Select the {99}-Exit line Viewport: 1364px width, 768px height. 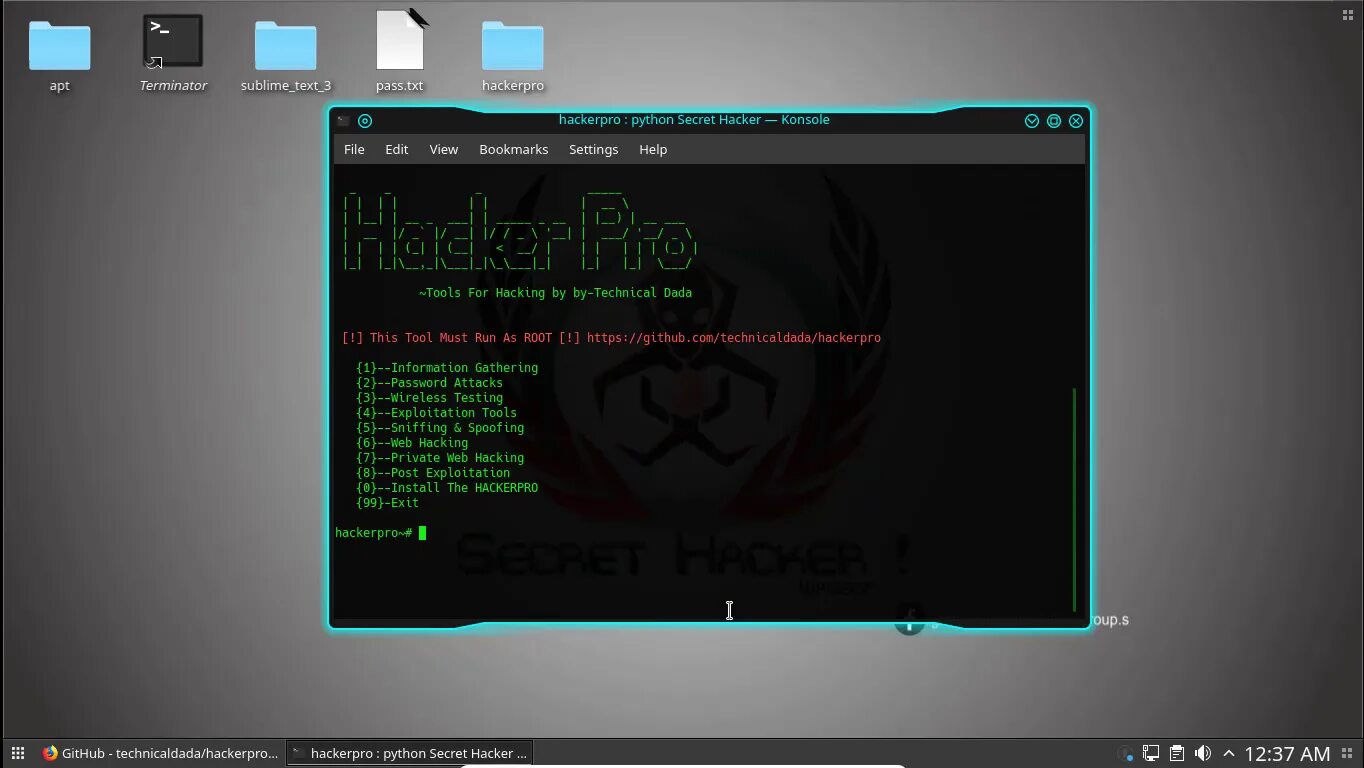[x=388, y=503]
